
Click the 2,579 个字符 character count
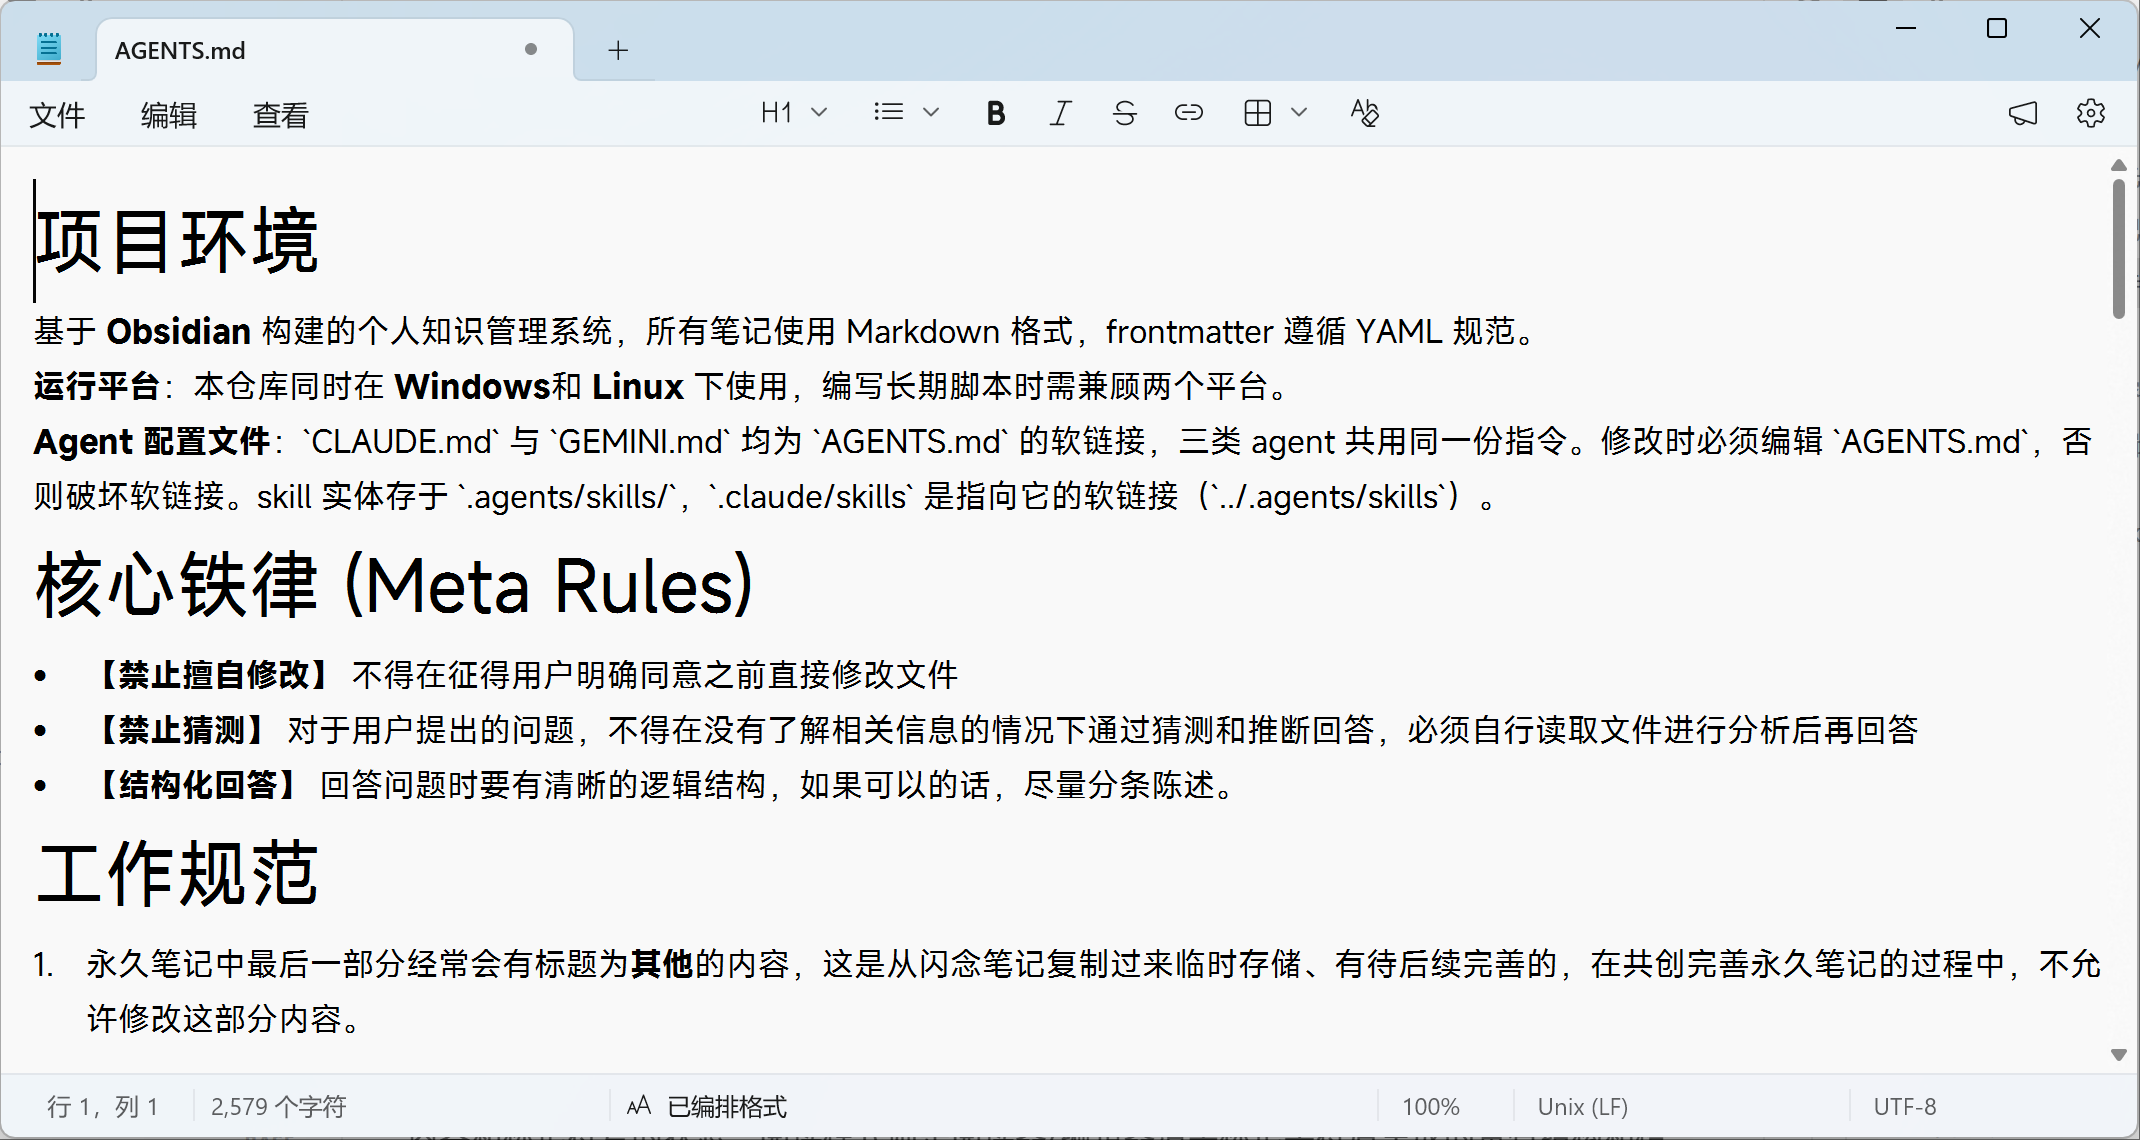coord(279,1106)
